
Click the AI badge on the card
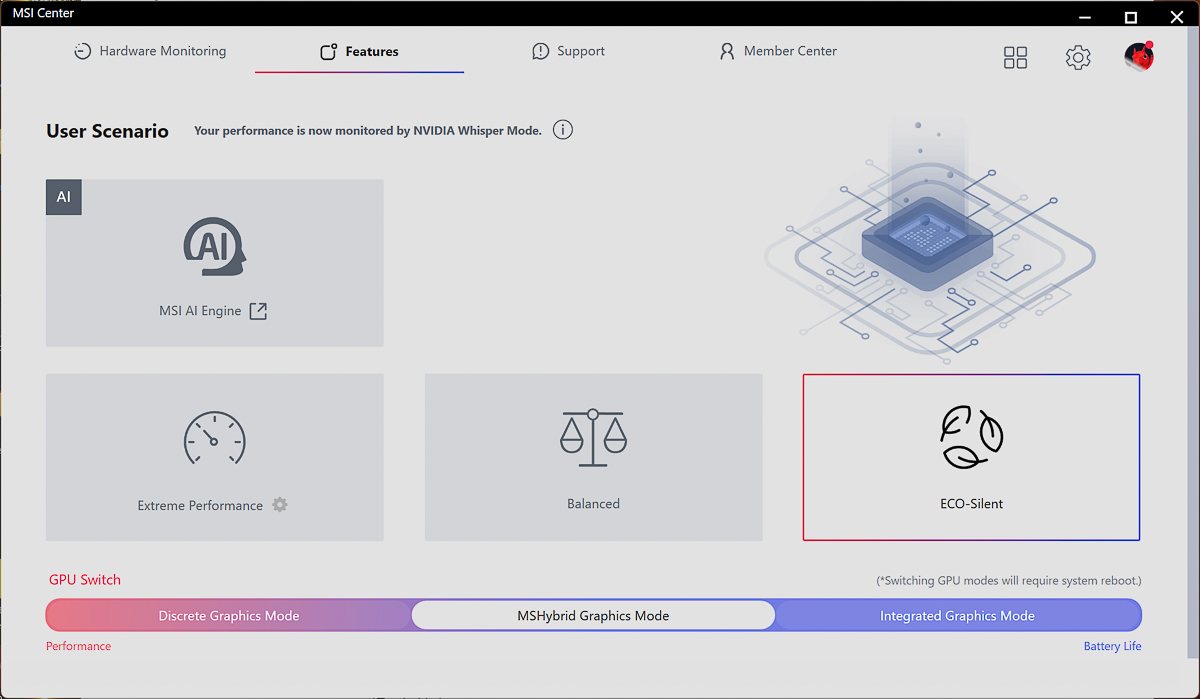64,197
